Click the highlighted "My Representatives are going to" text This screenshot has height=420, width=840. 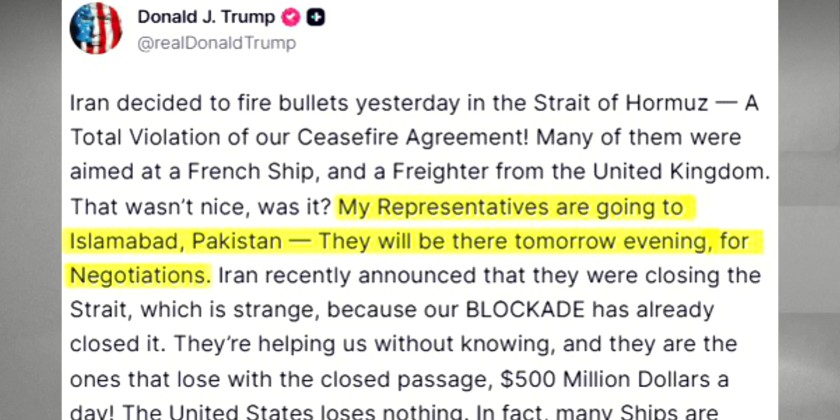(511, 207)
